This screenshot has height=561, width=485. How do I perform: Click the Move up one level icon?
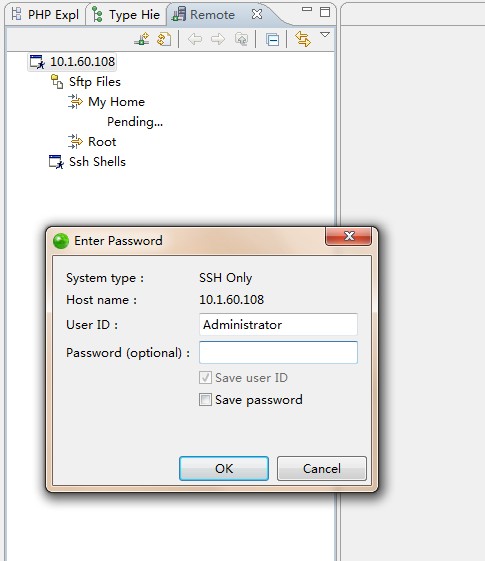(241, 39)
